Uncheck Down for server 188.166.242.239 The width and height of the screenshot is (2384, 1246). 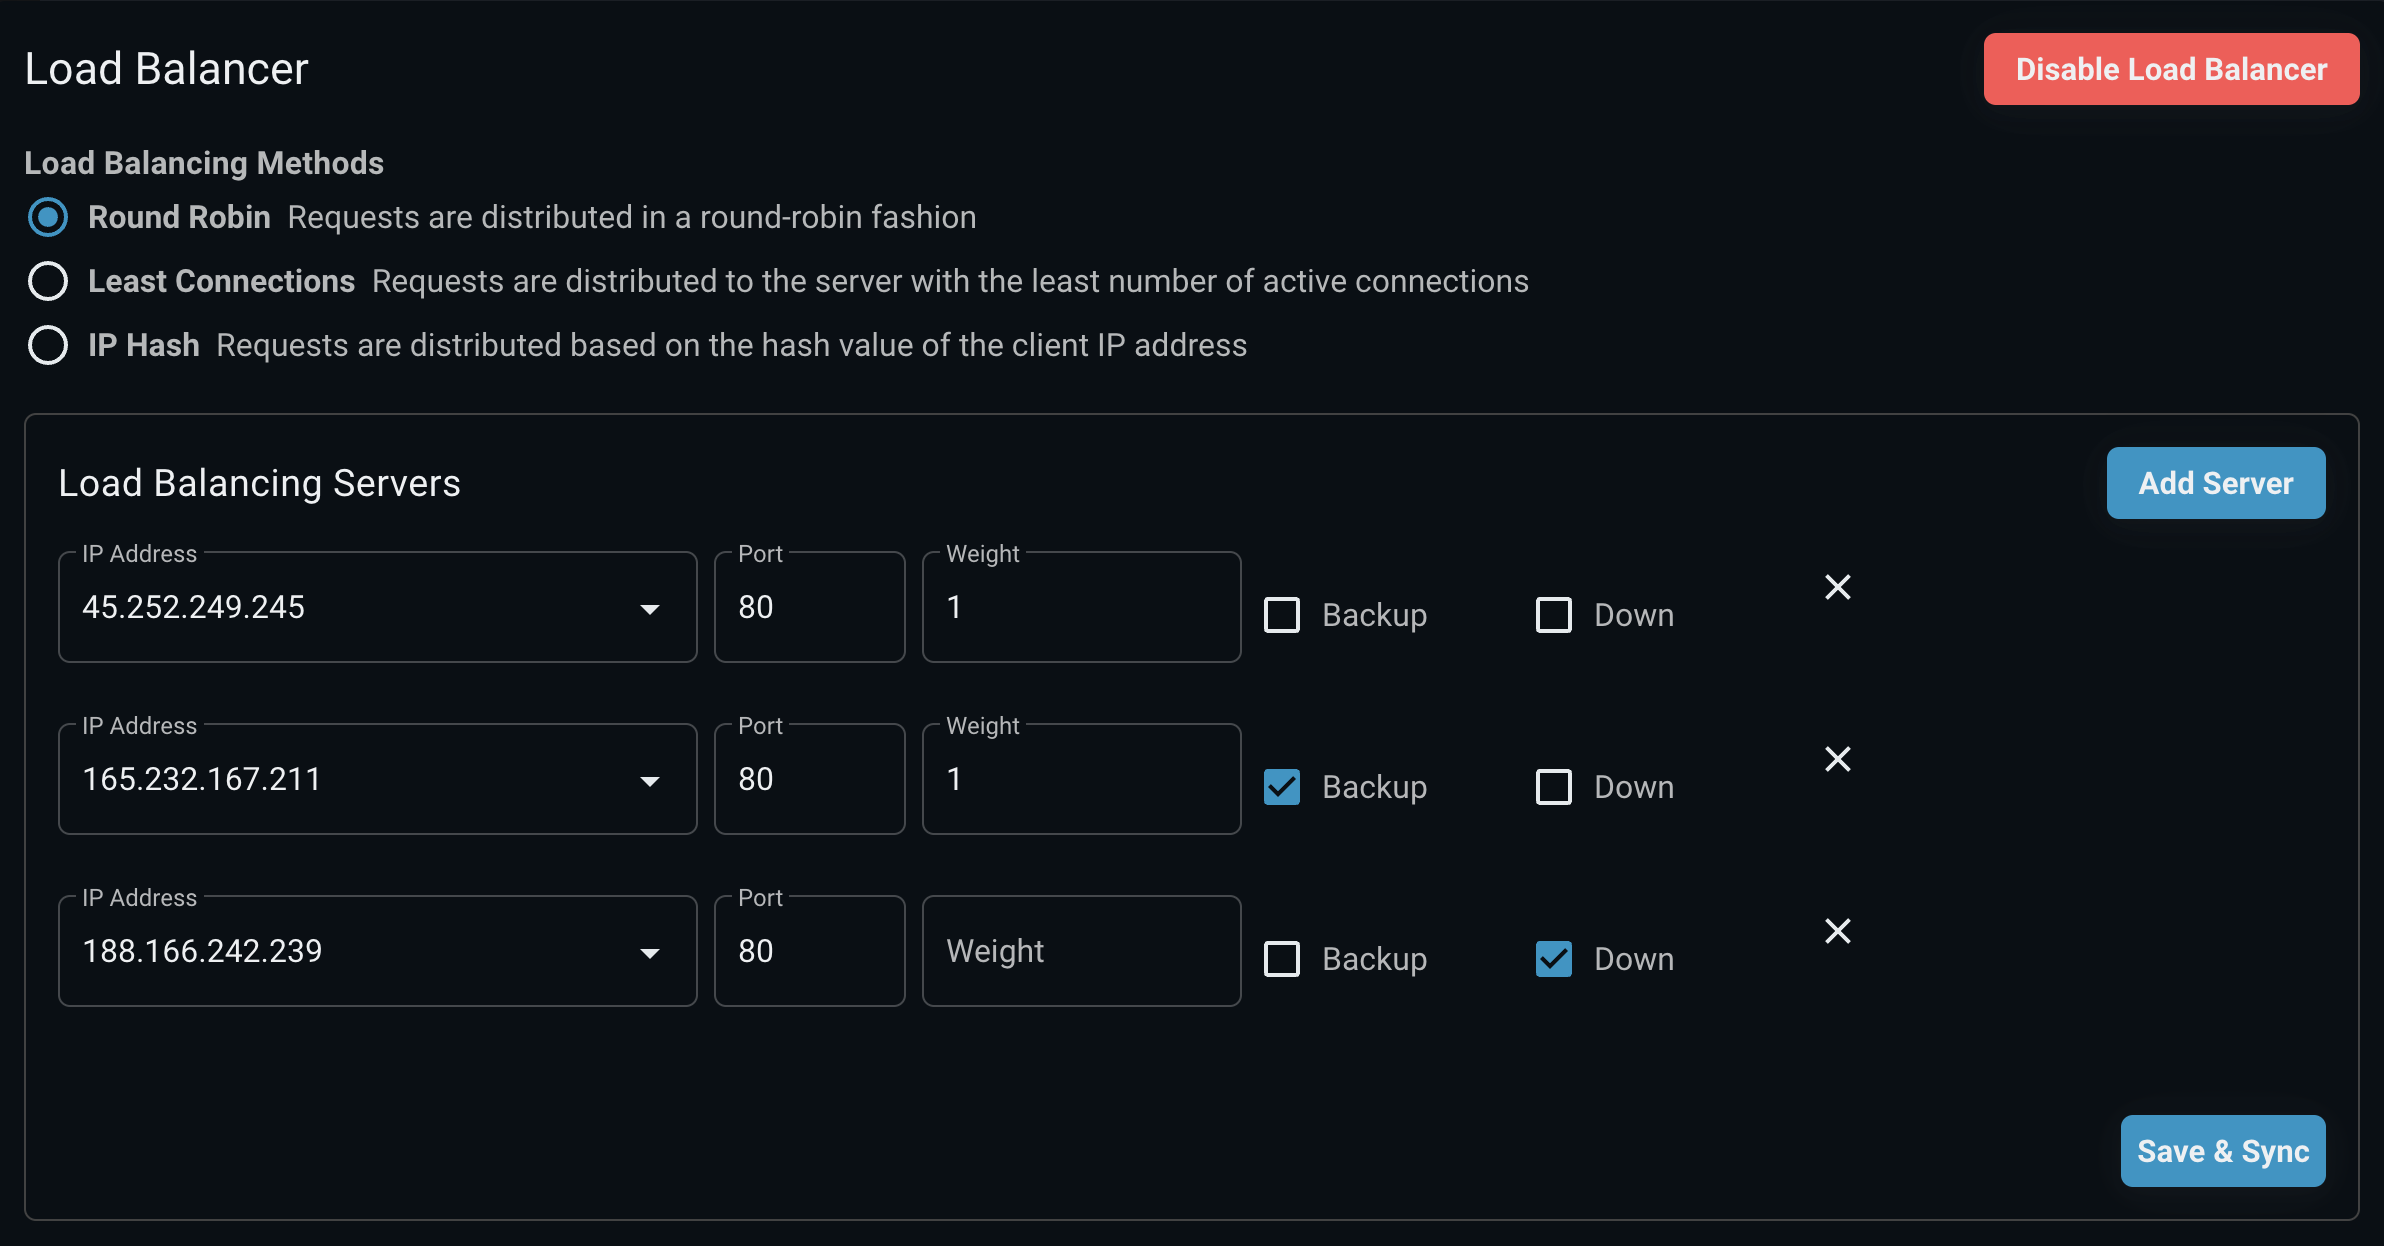(x=1553, y=959)
